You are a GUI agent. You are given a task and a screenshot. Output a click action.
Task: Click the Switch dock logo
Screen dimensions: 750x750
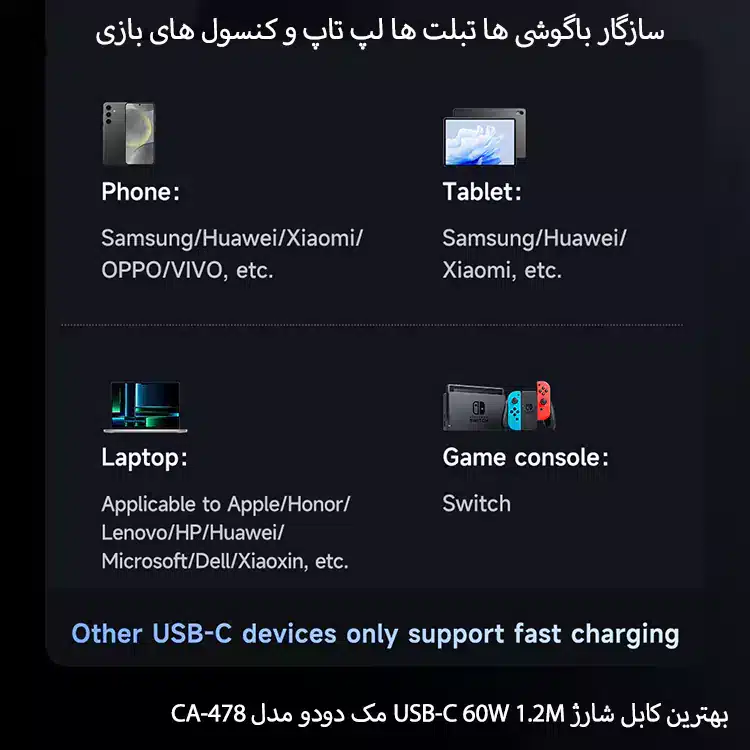click(x=478, y=408)
